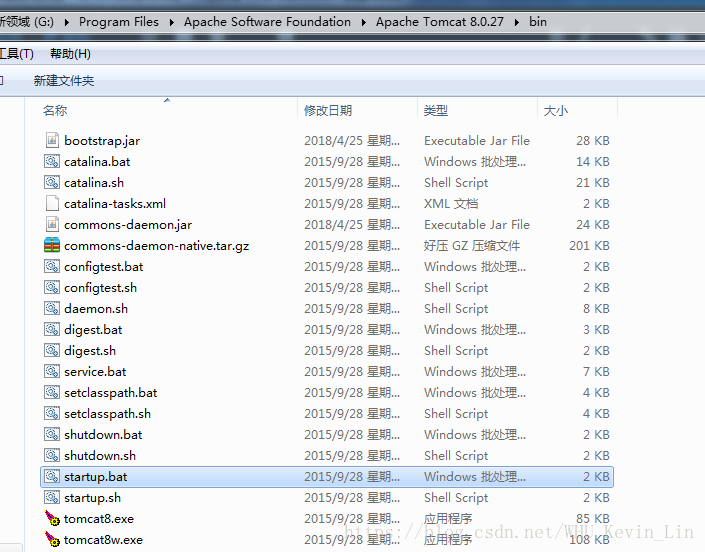Click the bootstrap.jar file icon
This screenshot has height=552, width=705.
click(52, 141)
